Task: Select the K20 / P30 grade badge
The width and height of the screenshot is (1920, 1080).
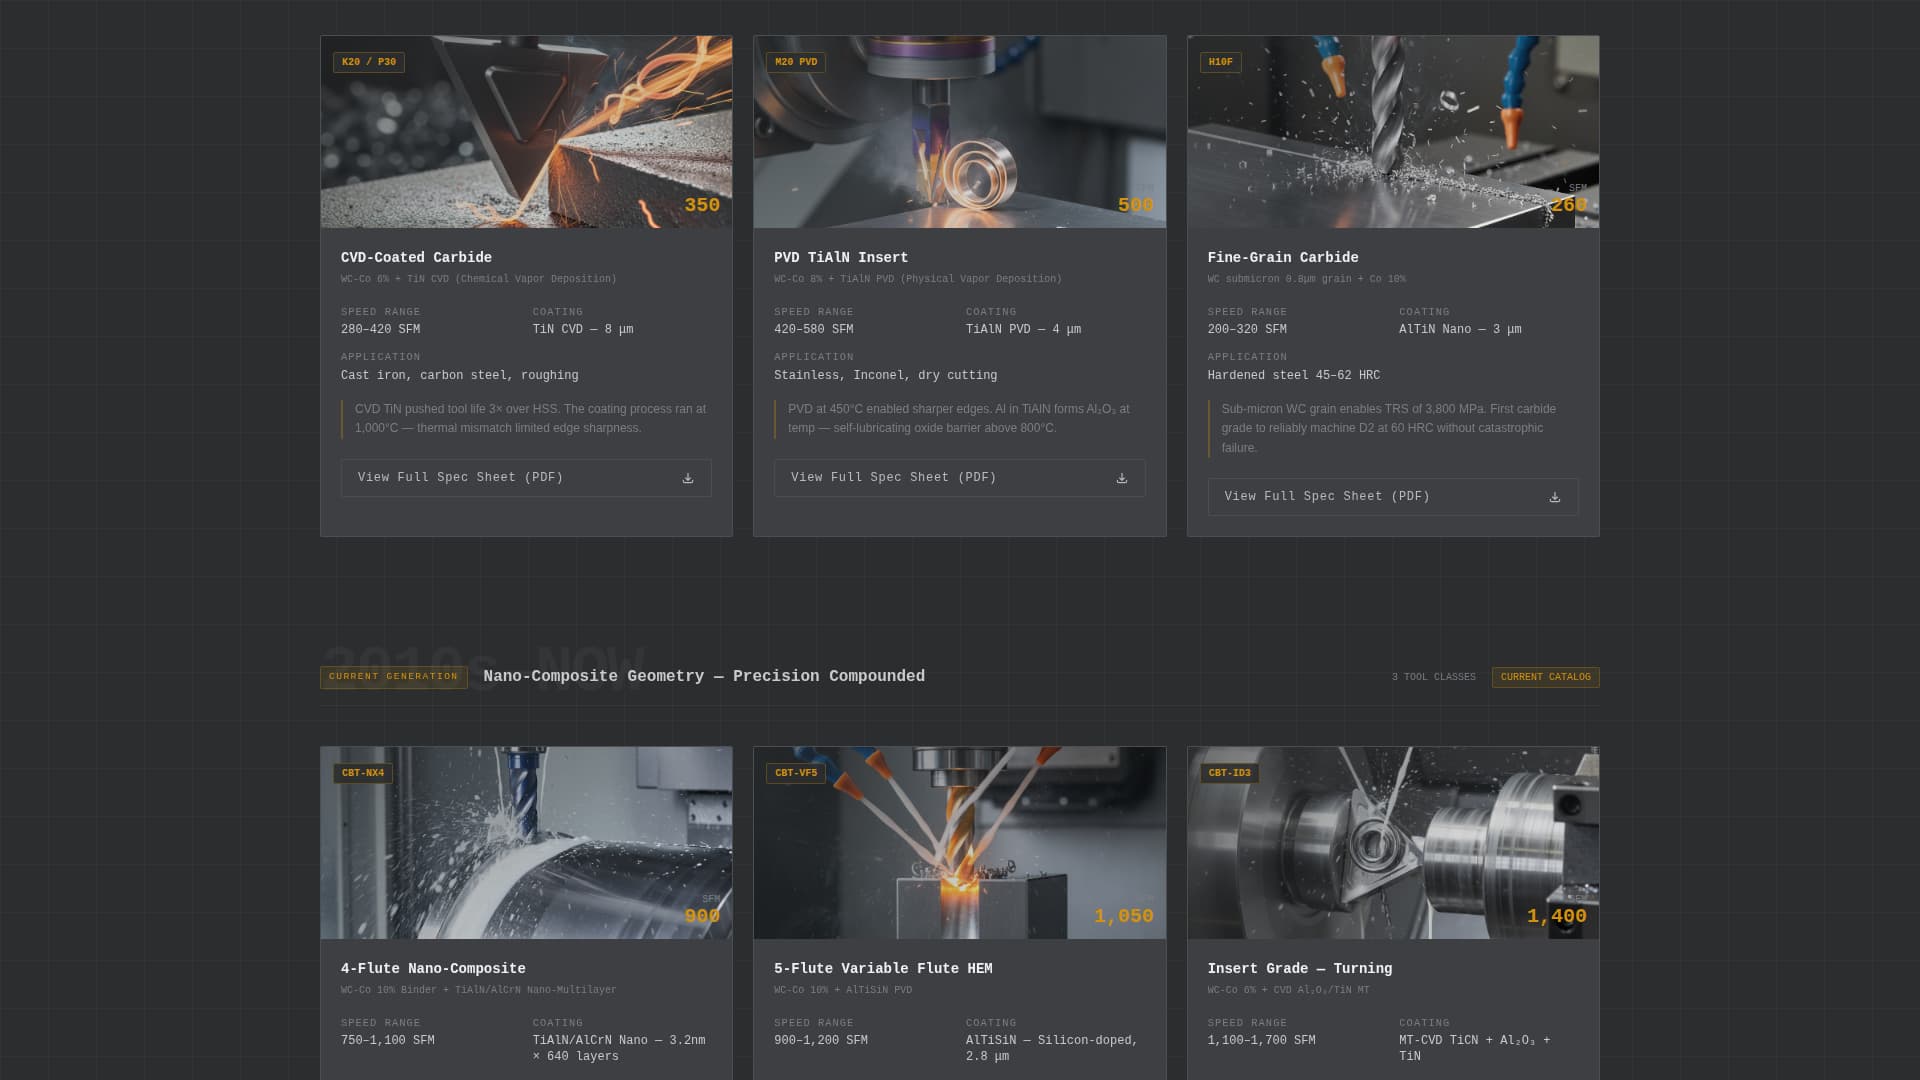Action: (x=368, y=61)
